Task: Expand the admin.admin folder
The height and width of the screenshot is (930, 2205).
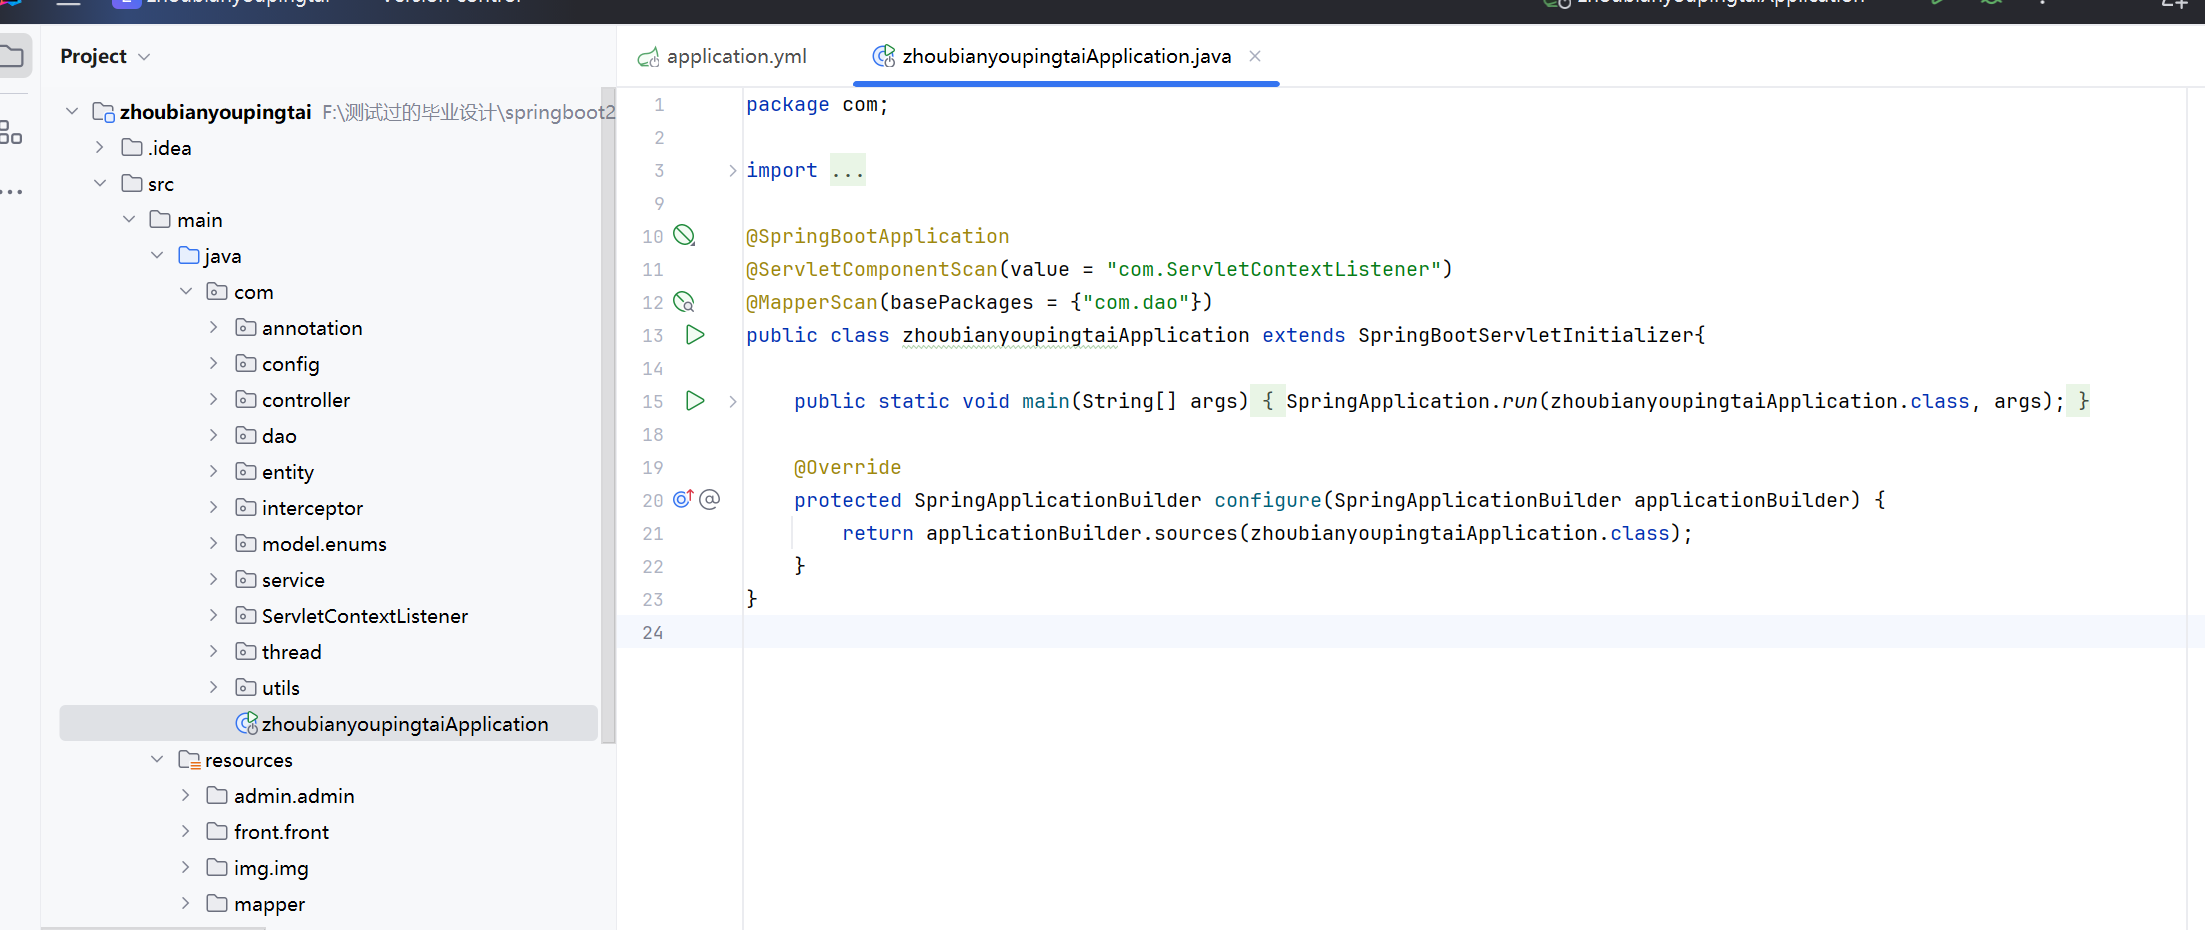Action: pyautogui.click(x=186, y=796)
